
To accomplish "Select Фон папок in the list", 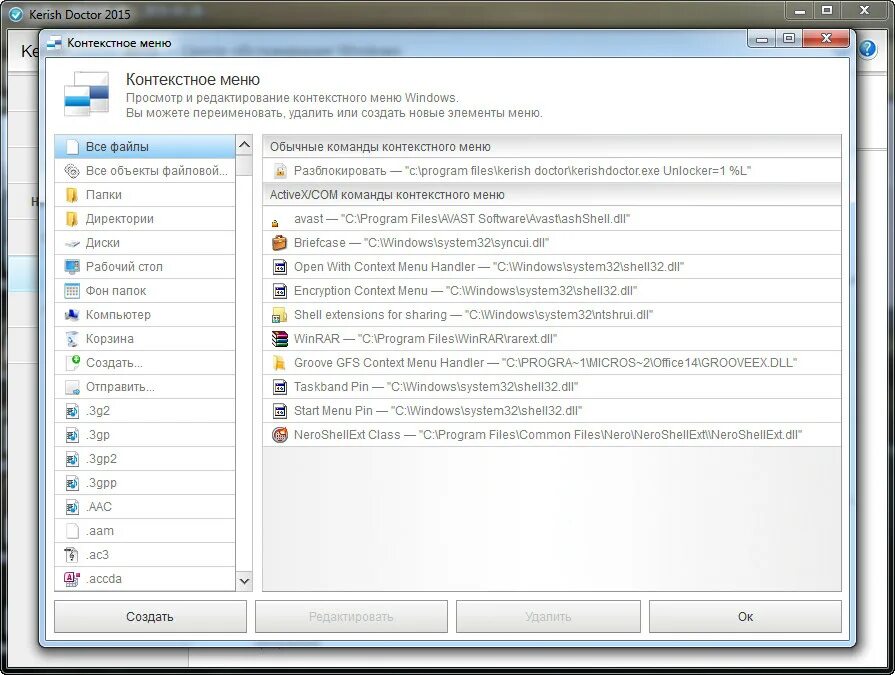I will click(x=145, y=290).
